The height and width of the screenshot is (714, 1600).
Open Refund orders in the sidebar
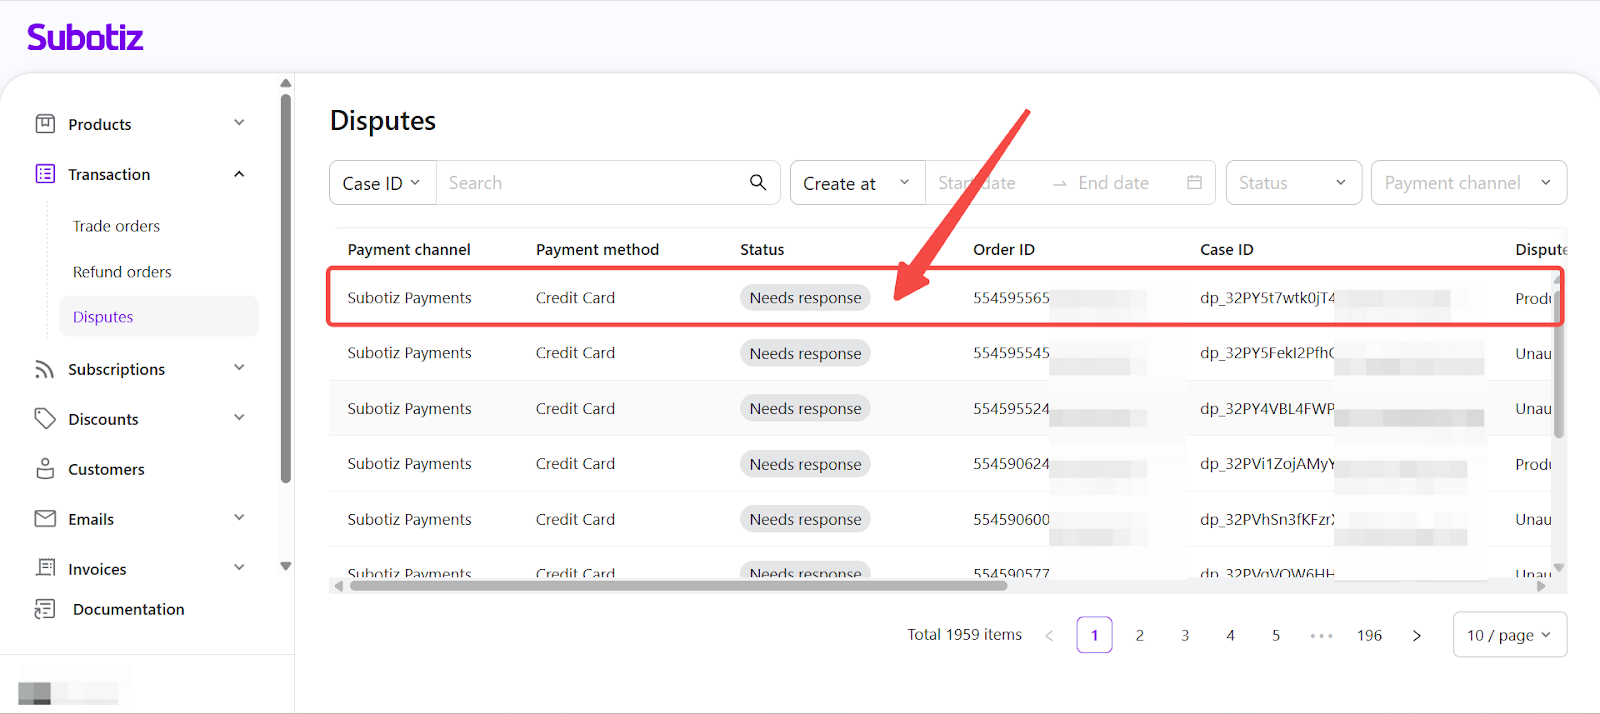[122, 272]
